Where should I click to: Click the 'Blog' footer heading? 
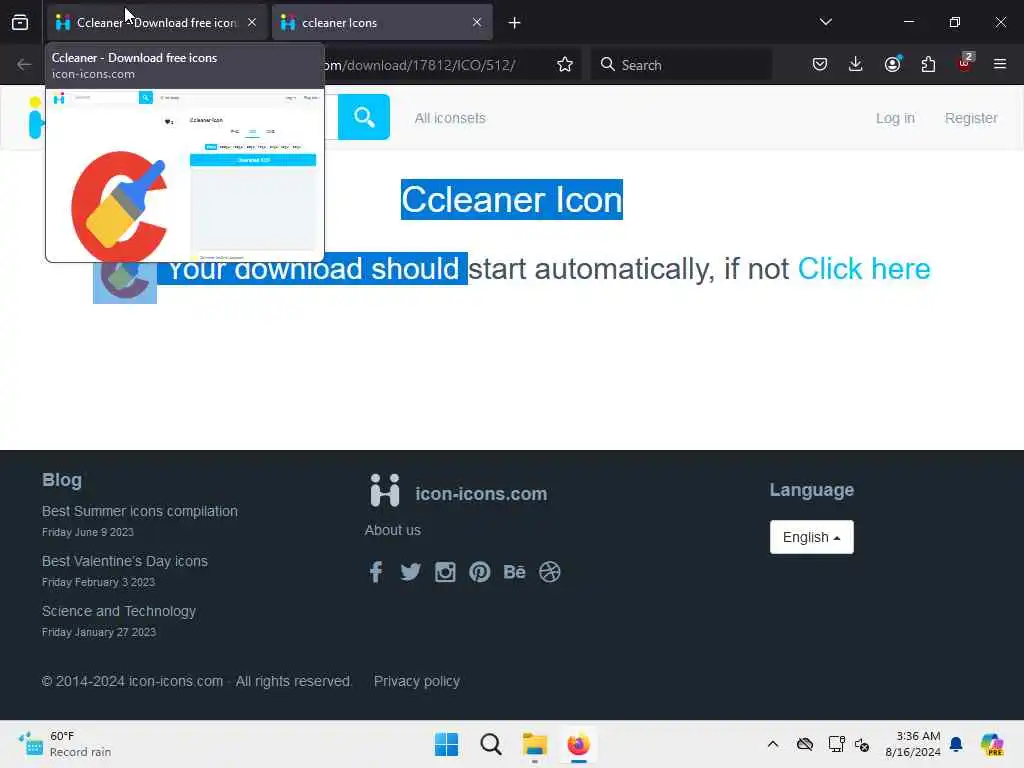[x=62, y=480]
